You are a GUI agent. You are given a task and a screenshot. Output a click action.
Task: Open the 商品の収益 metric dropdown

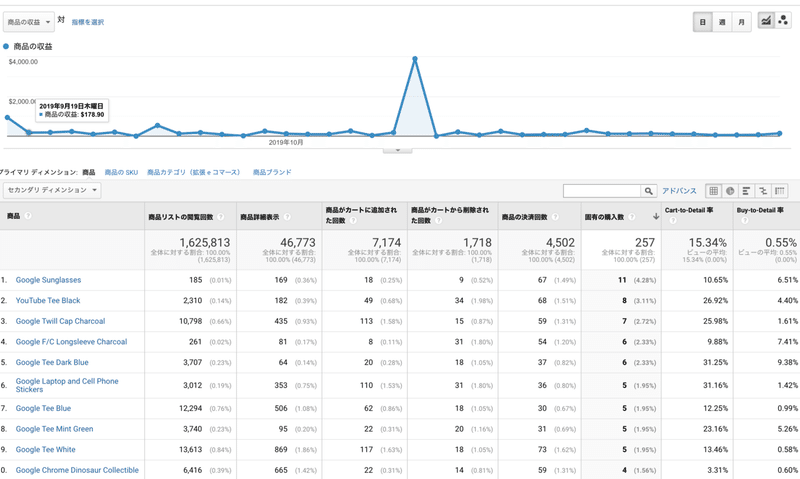tap(29, 22)
